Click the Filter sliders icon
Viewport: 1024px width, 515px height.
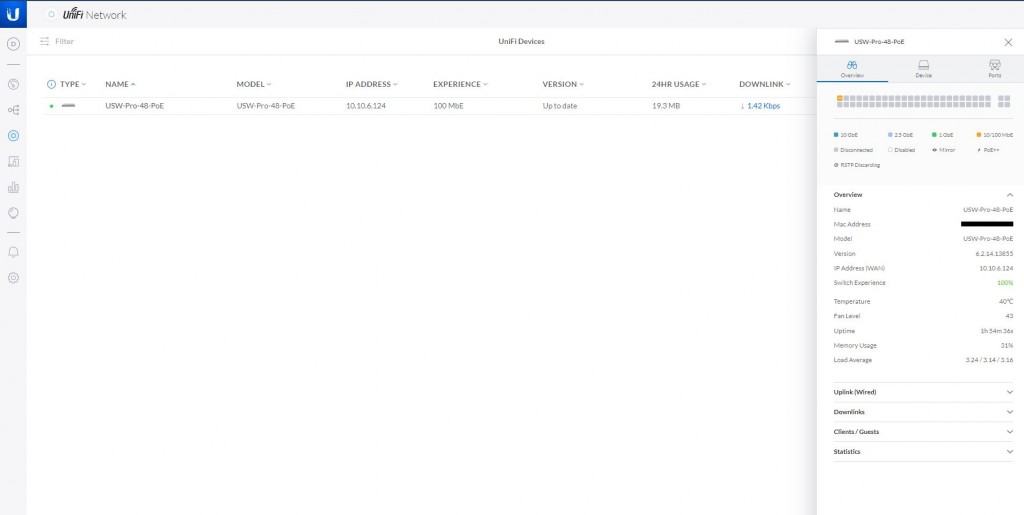tap(44, 41)
